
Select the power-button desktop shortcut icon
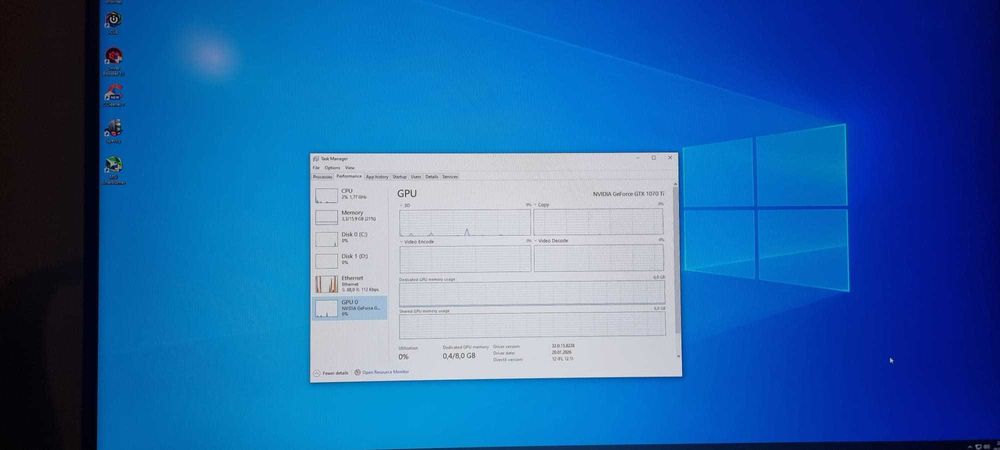pyautogui.click(x=113, y=20)
